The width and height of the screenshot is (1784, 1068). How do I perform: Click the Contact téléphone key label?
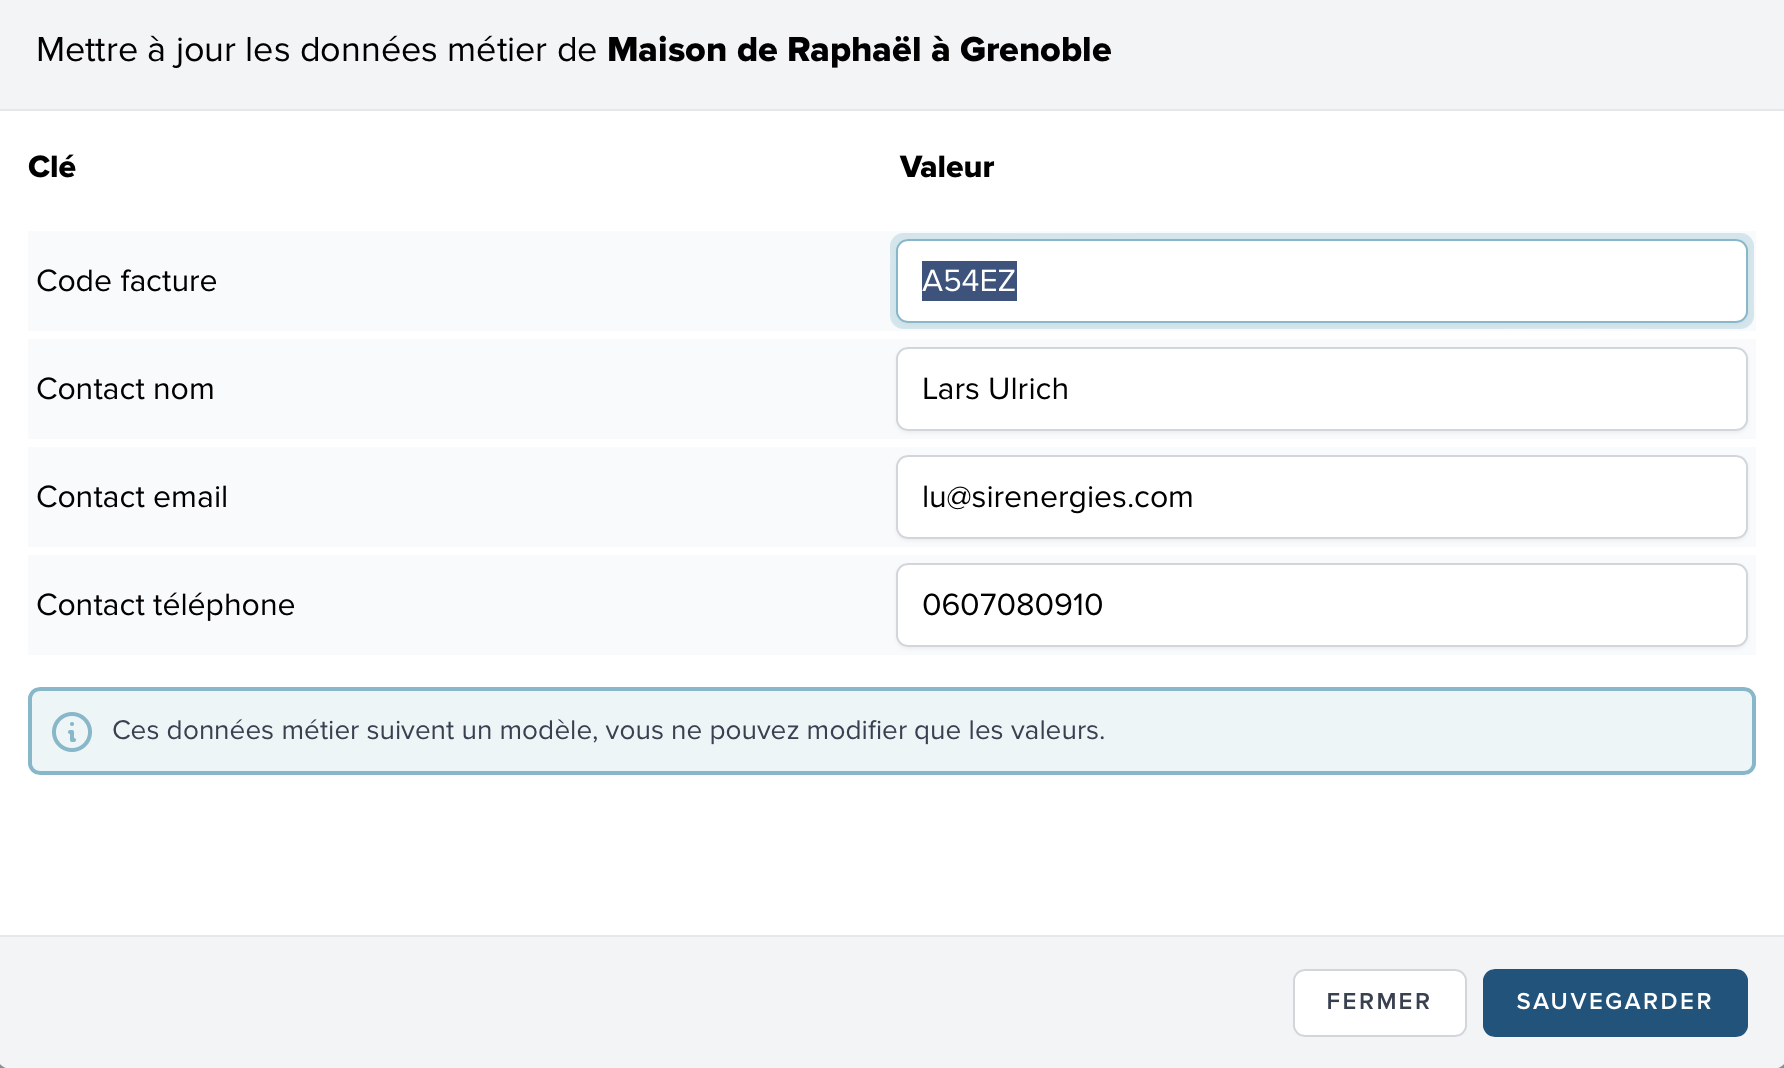[x=165, y=605]
